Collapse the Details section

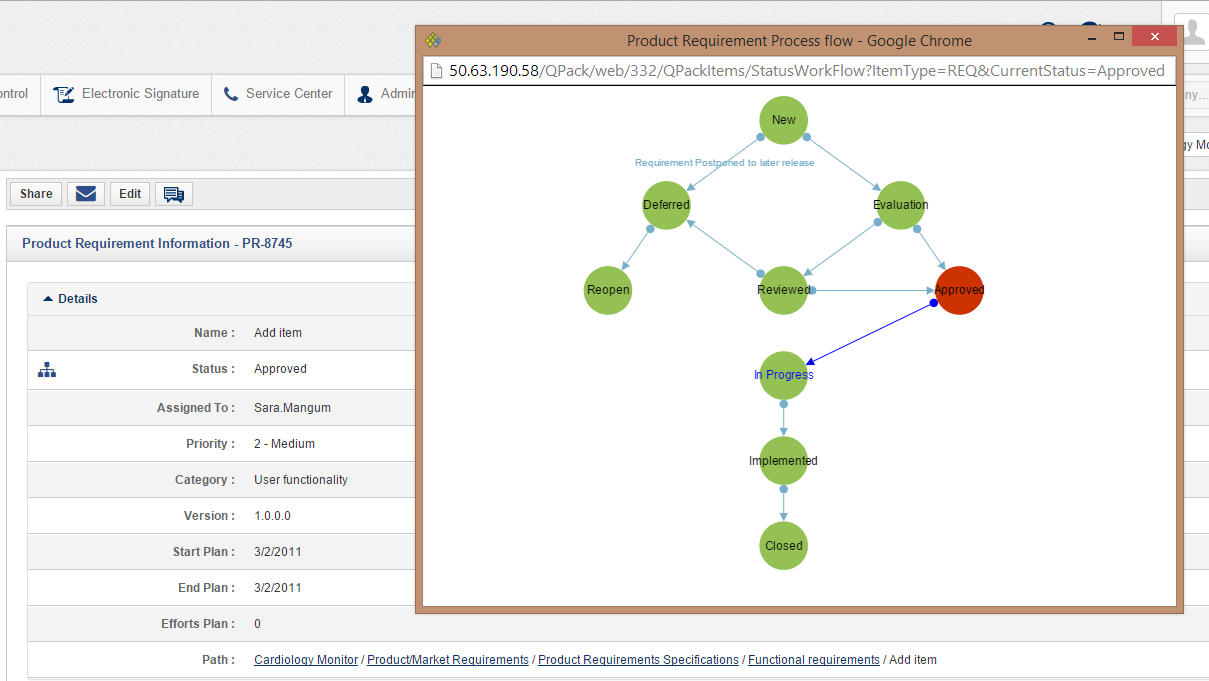coord(70,299)
